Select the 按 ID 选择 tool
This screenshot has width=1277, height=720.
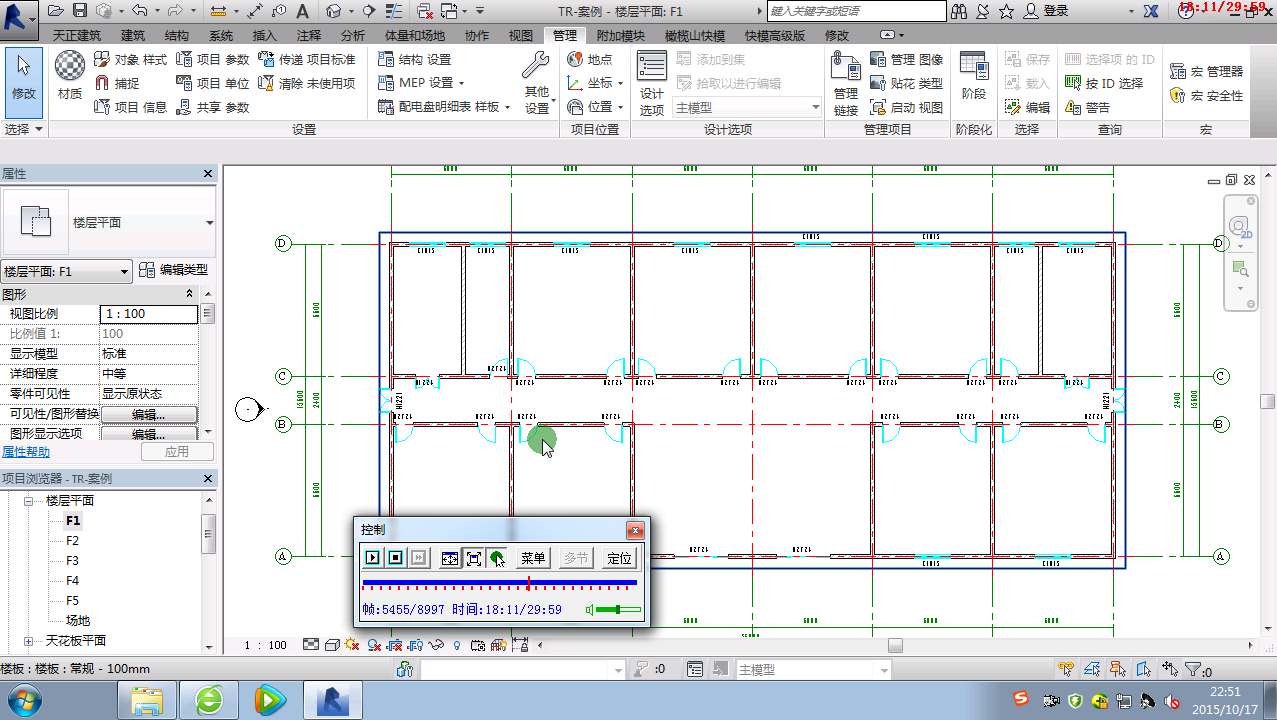click(1113, 83)
